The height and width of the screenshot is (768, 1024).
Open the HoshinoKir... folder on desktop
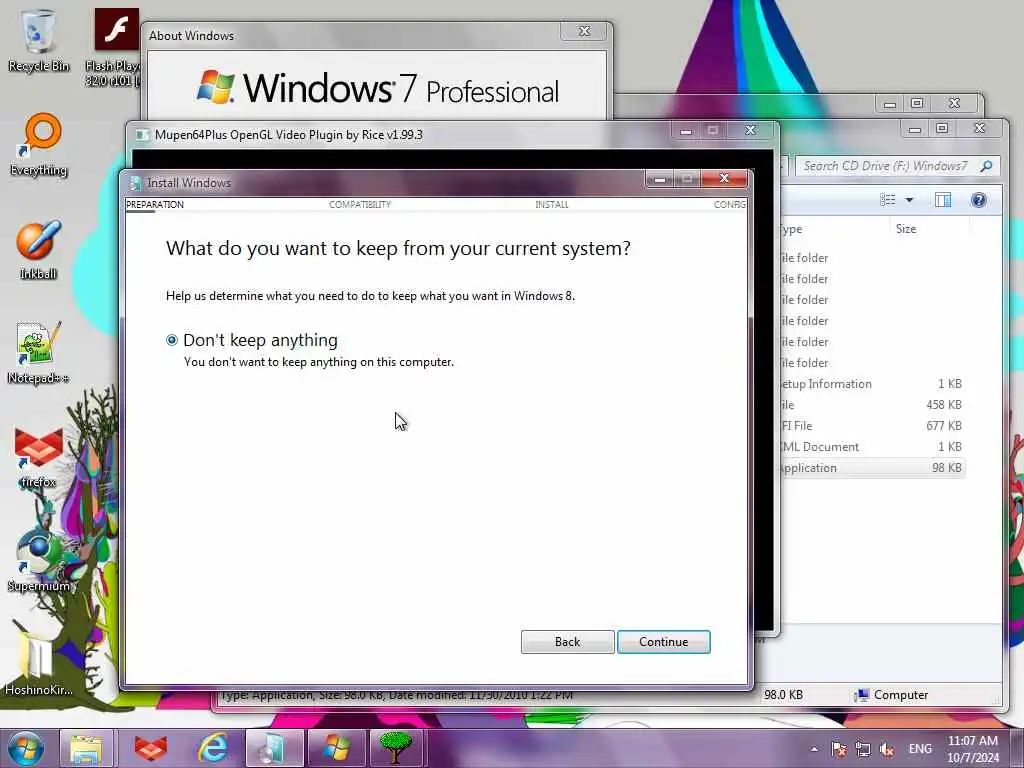(x=39, y=665)
